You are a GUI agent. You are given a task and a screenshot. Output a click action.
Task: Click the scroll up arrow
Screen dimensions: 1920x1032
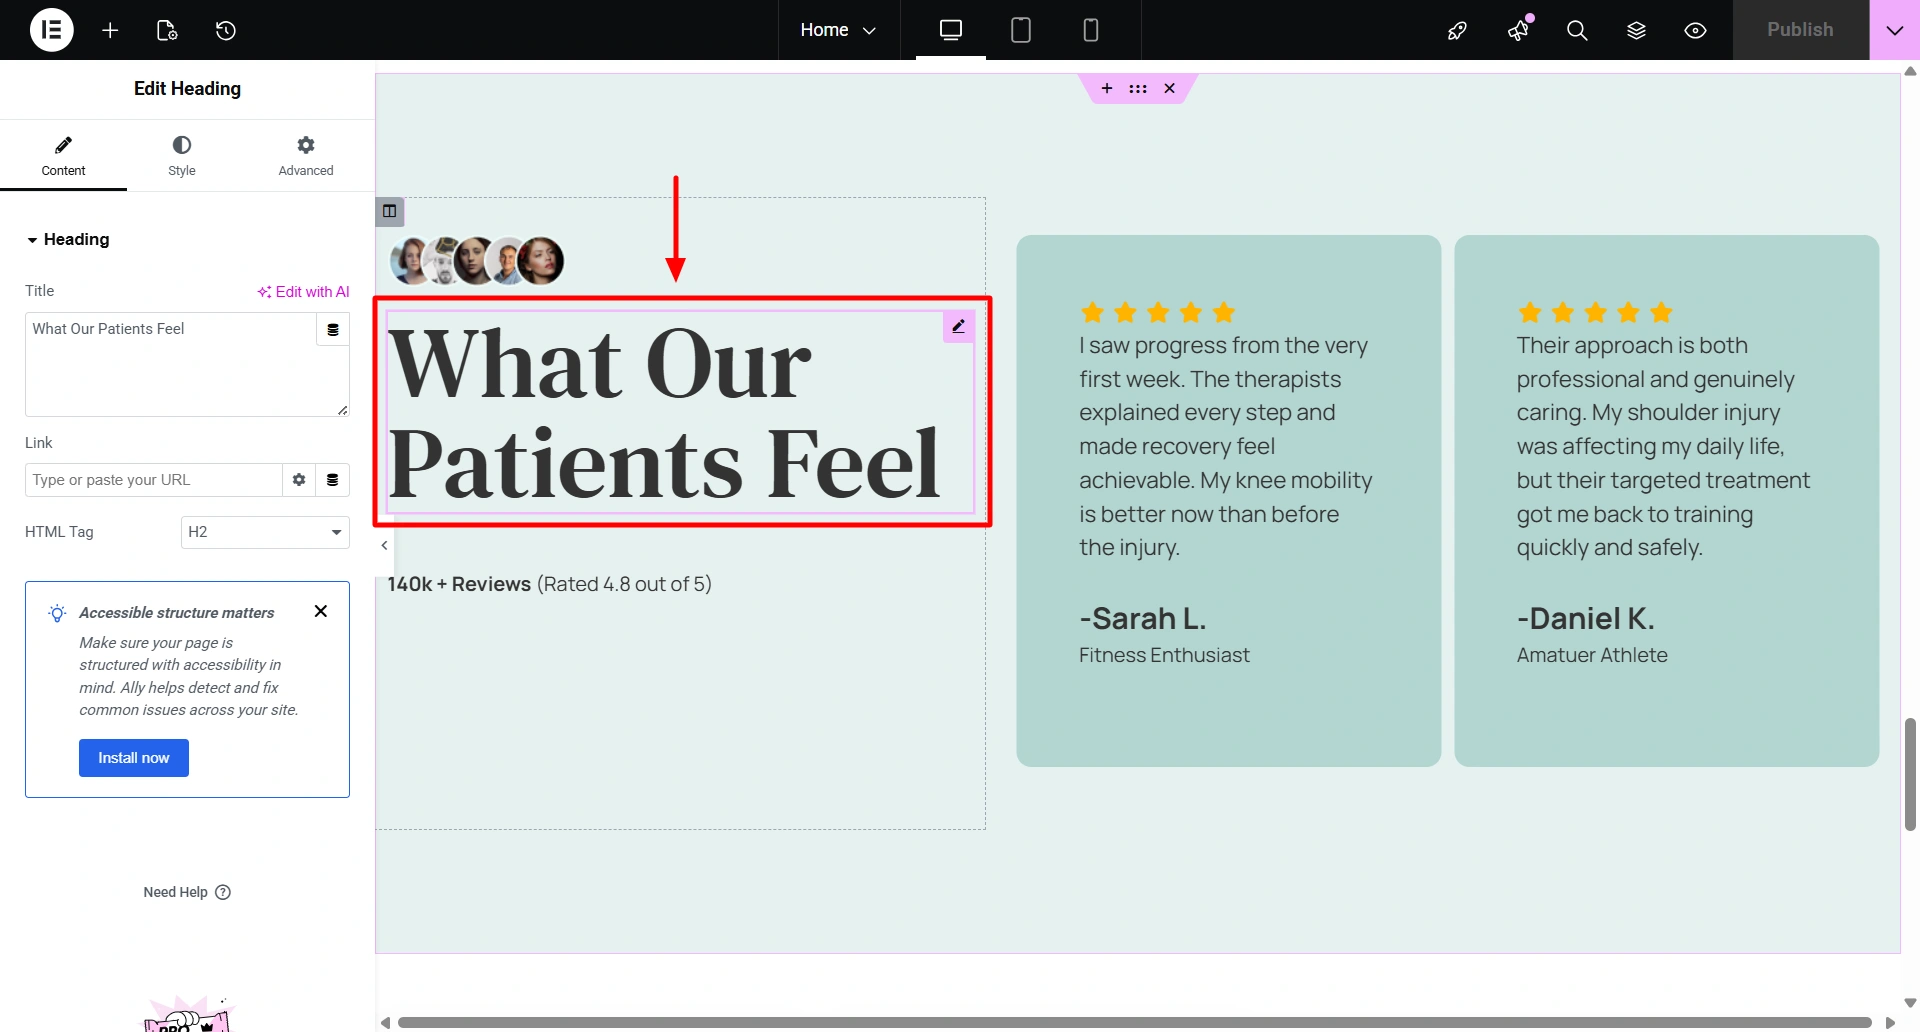[1910, 71]
